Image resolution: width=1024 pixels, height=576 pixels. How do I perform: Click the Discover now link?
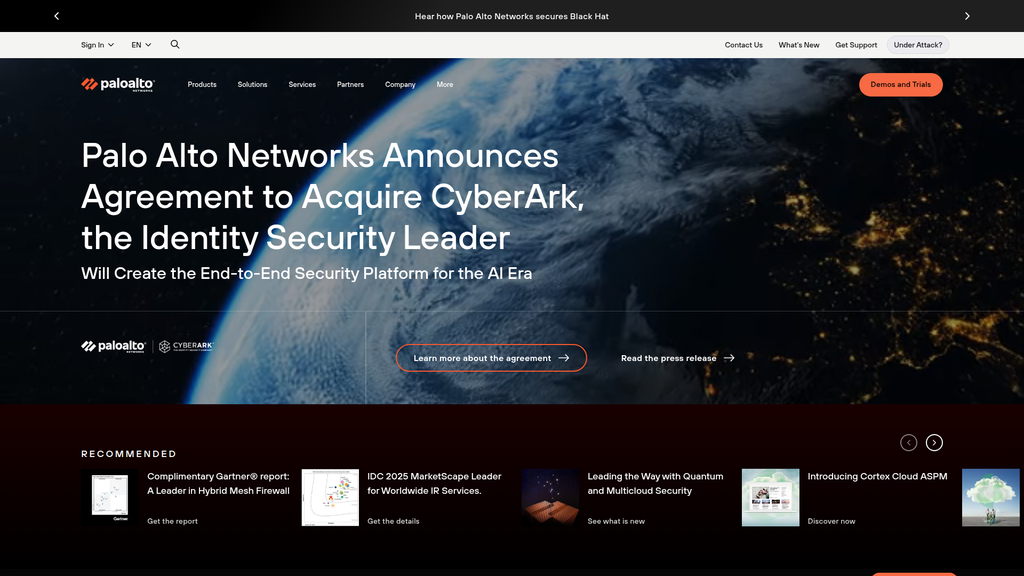(x=831, y=521)
